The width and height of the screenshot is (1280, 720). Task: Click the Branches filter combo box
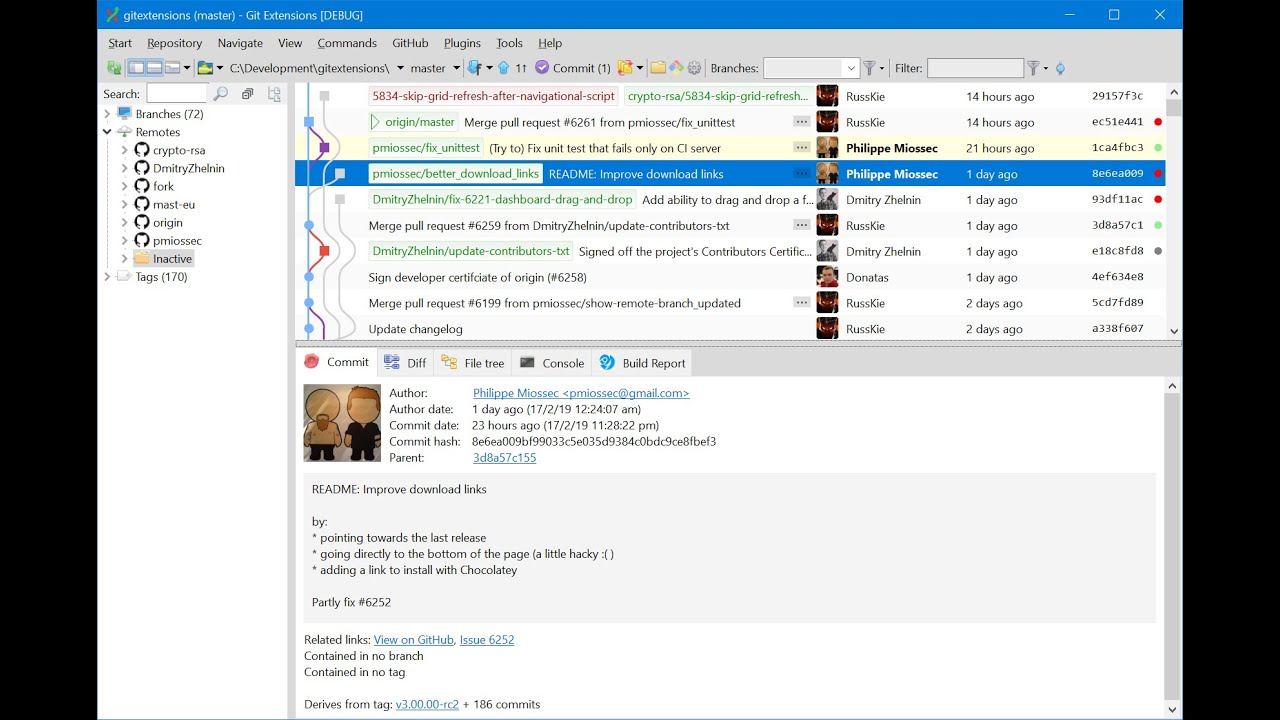(x=811, y=68)
